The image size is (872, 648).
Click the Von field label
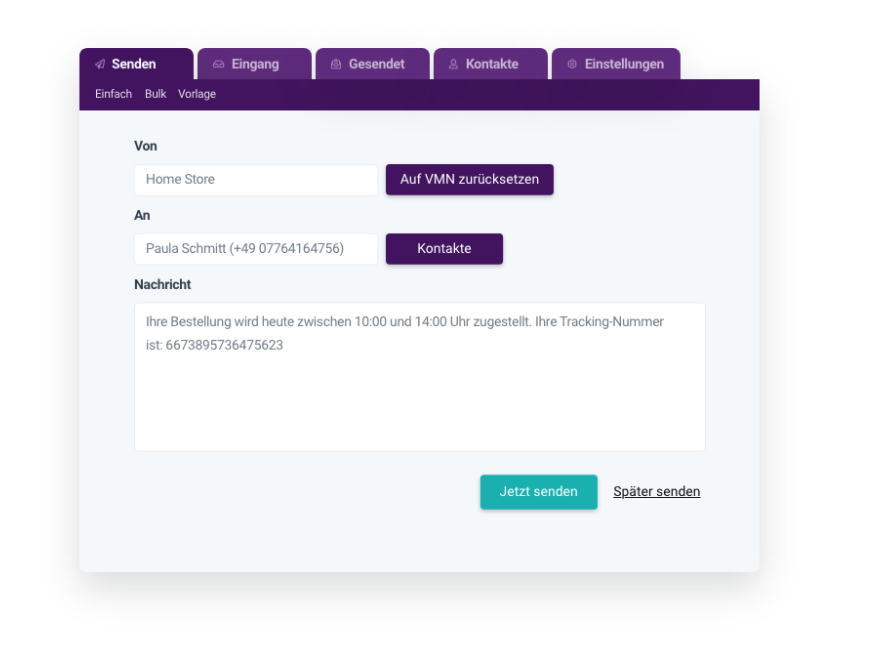coord(145,146)
